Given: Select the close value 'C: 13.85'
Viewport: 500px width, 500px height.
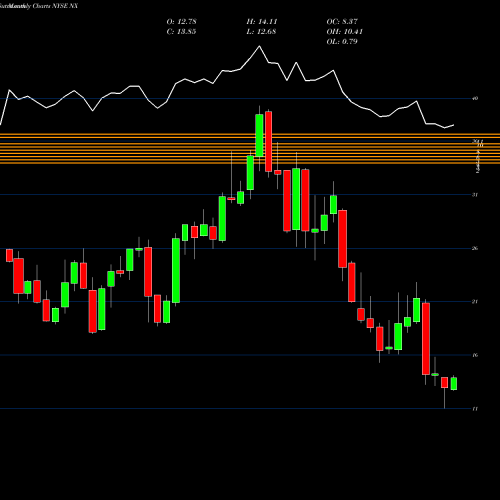Looking at the screenshot, I should click(x=182, y=32).
